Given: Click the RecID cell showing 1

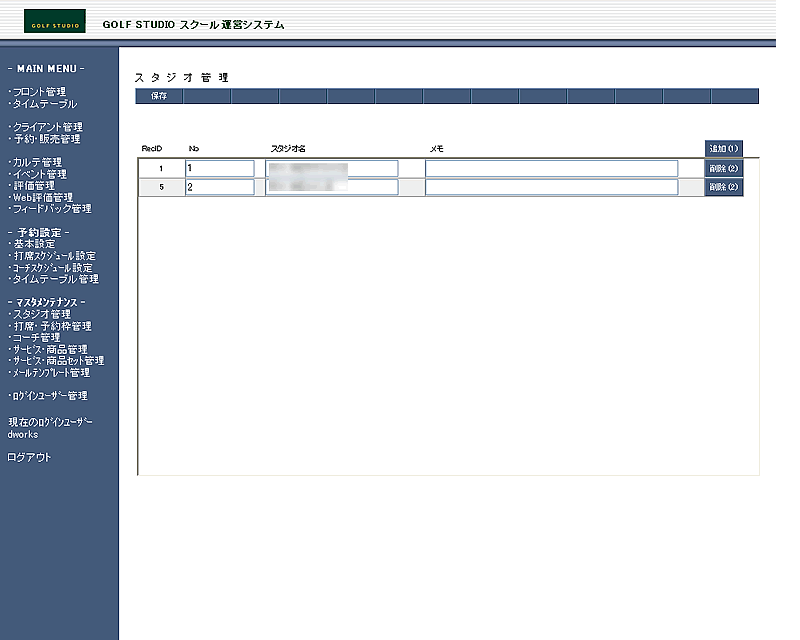Looking at the screenshot, I should (x=161, y=168).
